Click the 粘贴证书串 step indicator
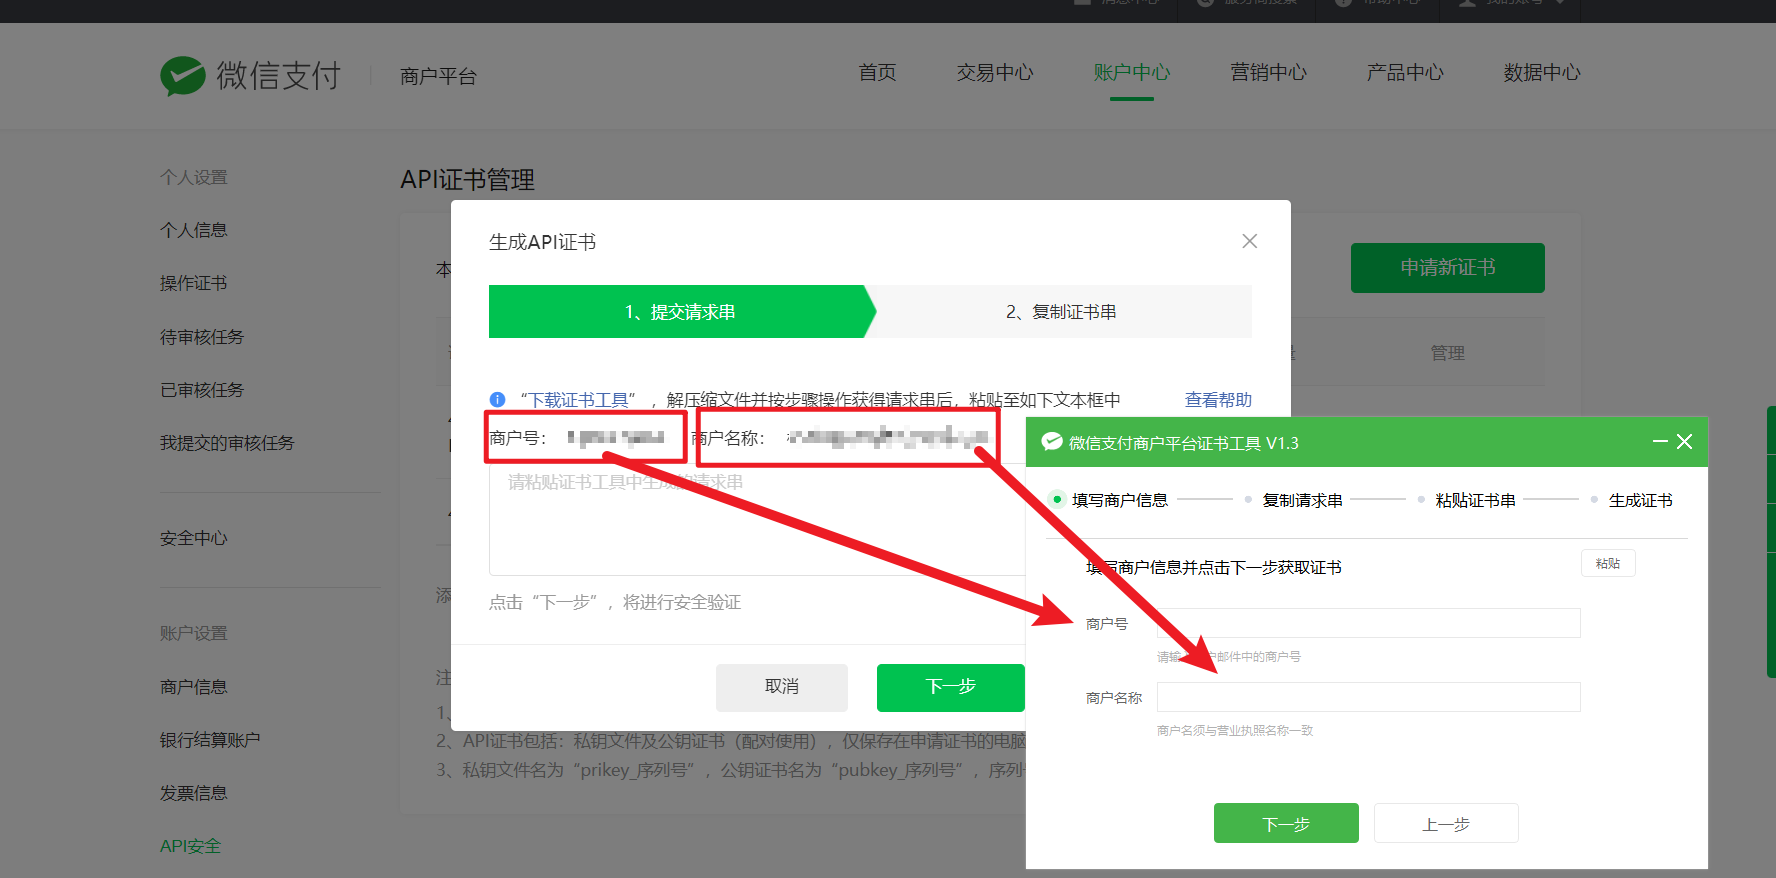The image size is (1776, 878). (1467, 500)
